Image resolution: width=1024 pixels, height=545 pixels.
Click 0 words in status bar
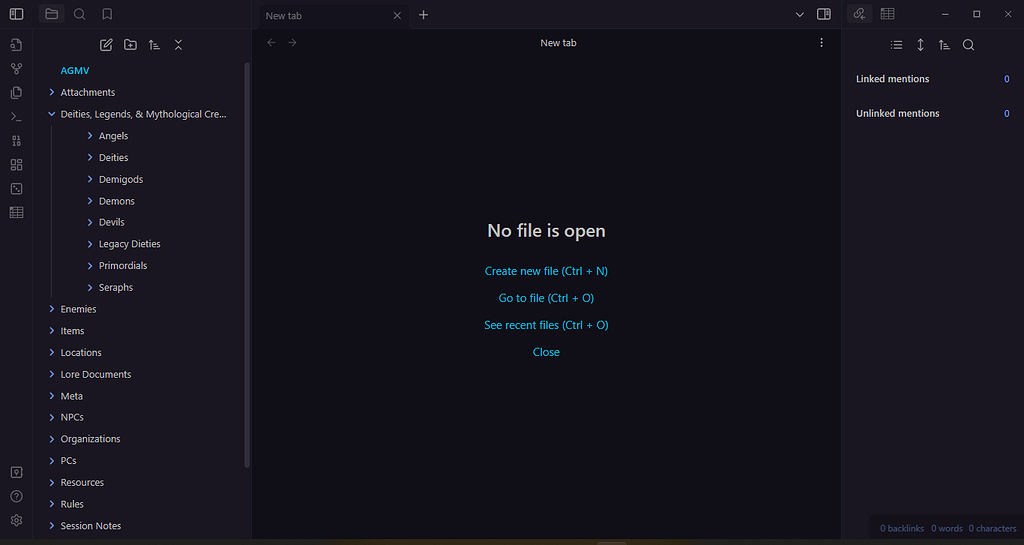[x=947, y=528]
